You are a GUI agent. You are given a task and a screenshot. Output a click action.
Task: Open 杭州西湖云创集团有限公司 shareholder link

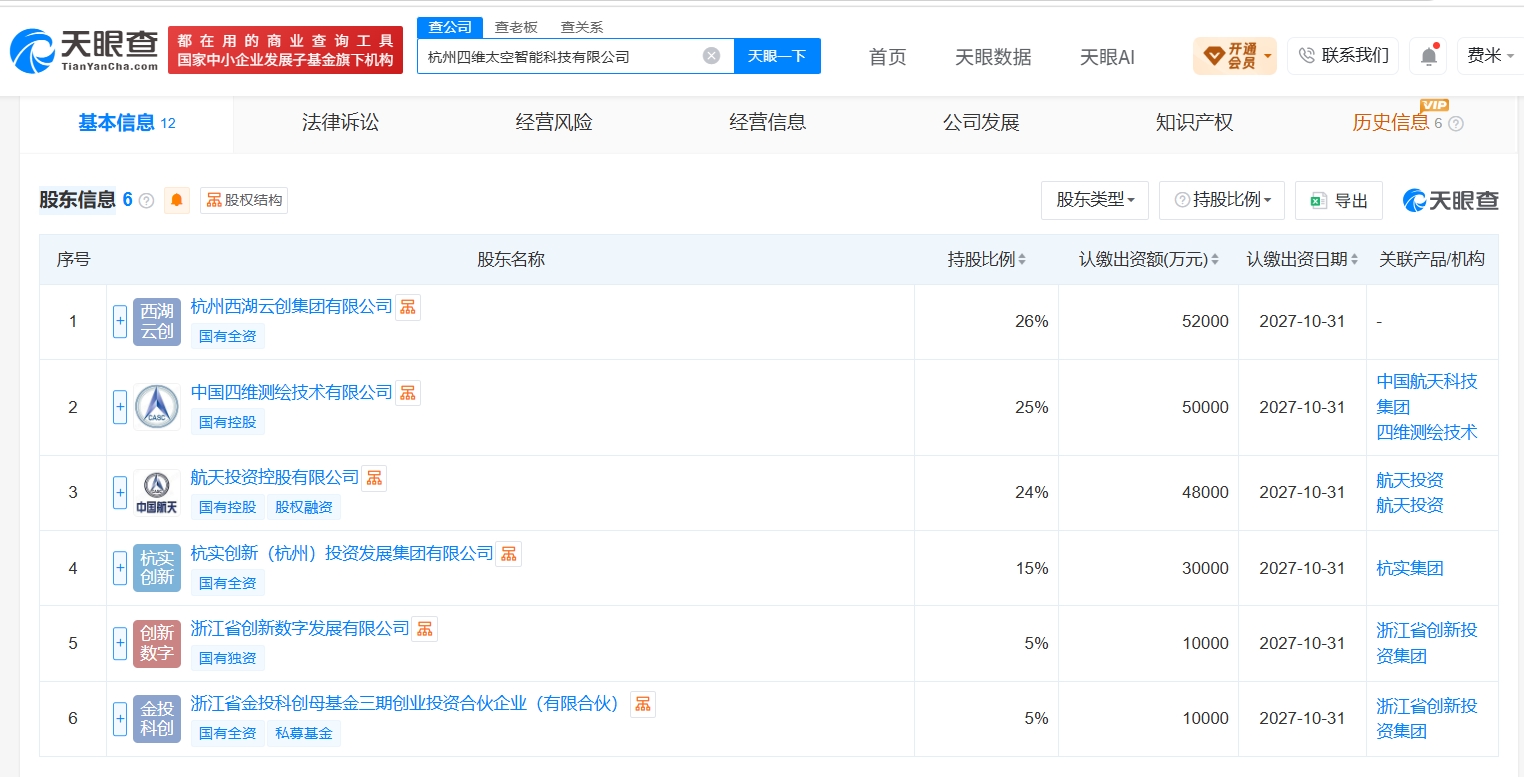[x=291, y=307]
